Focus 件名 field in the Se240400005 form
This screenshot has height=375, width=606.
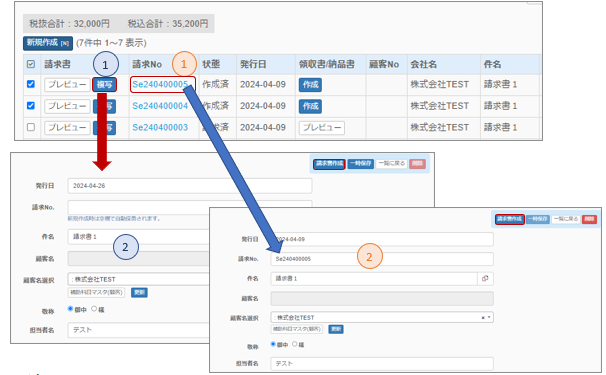(x=374, y=278)
